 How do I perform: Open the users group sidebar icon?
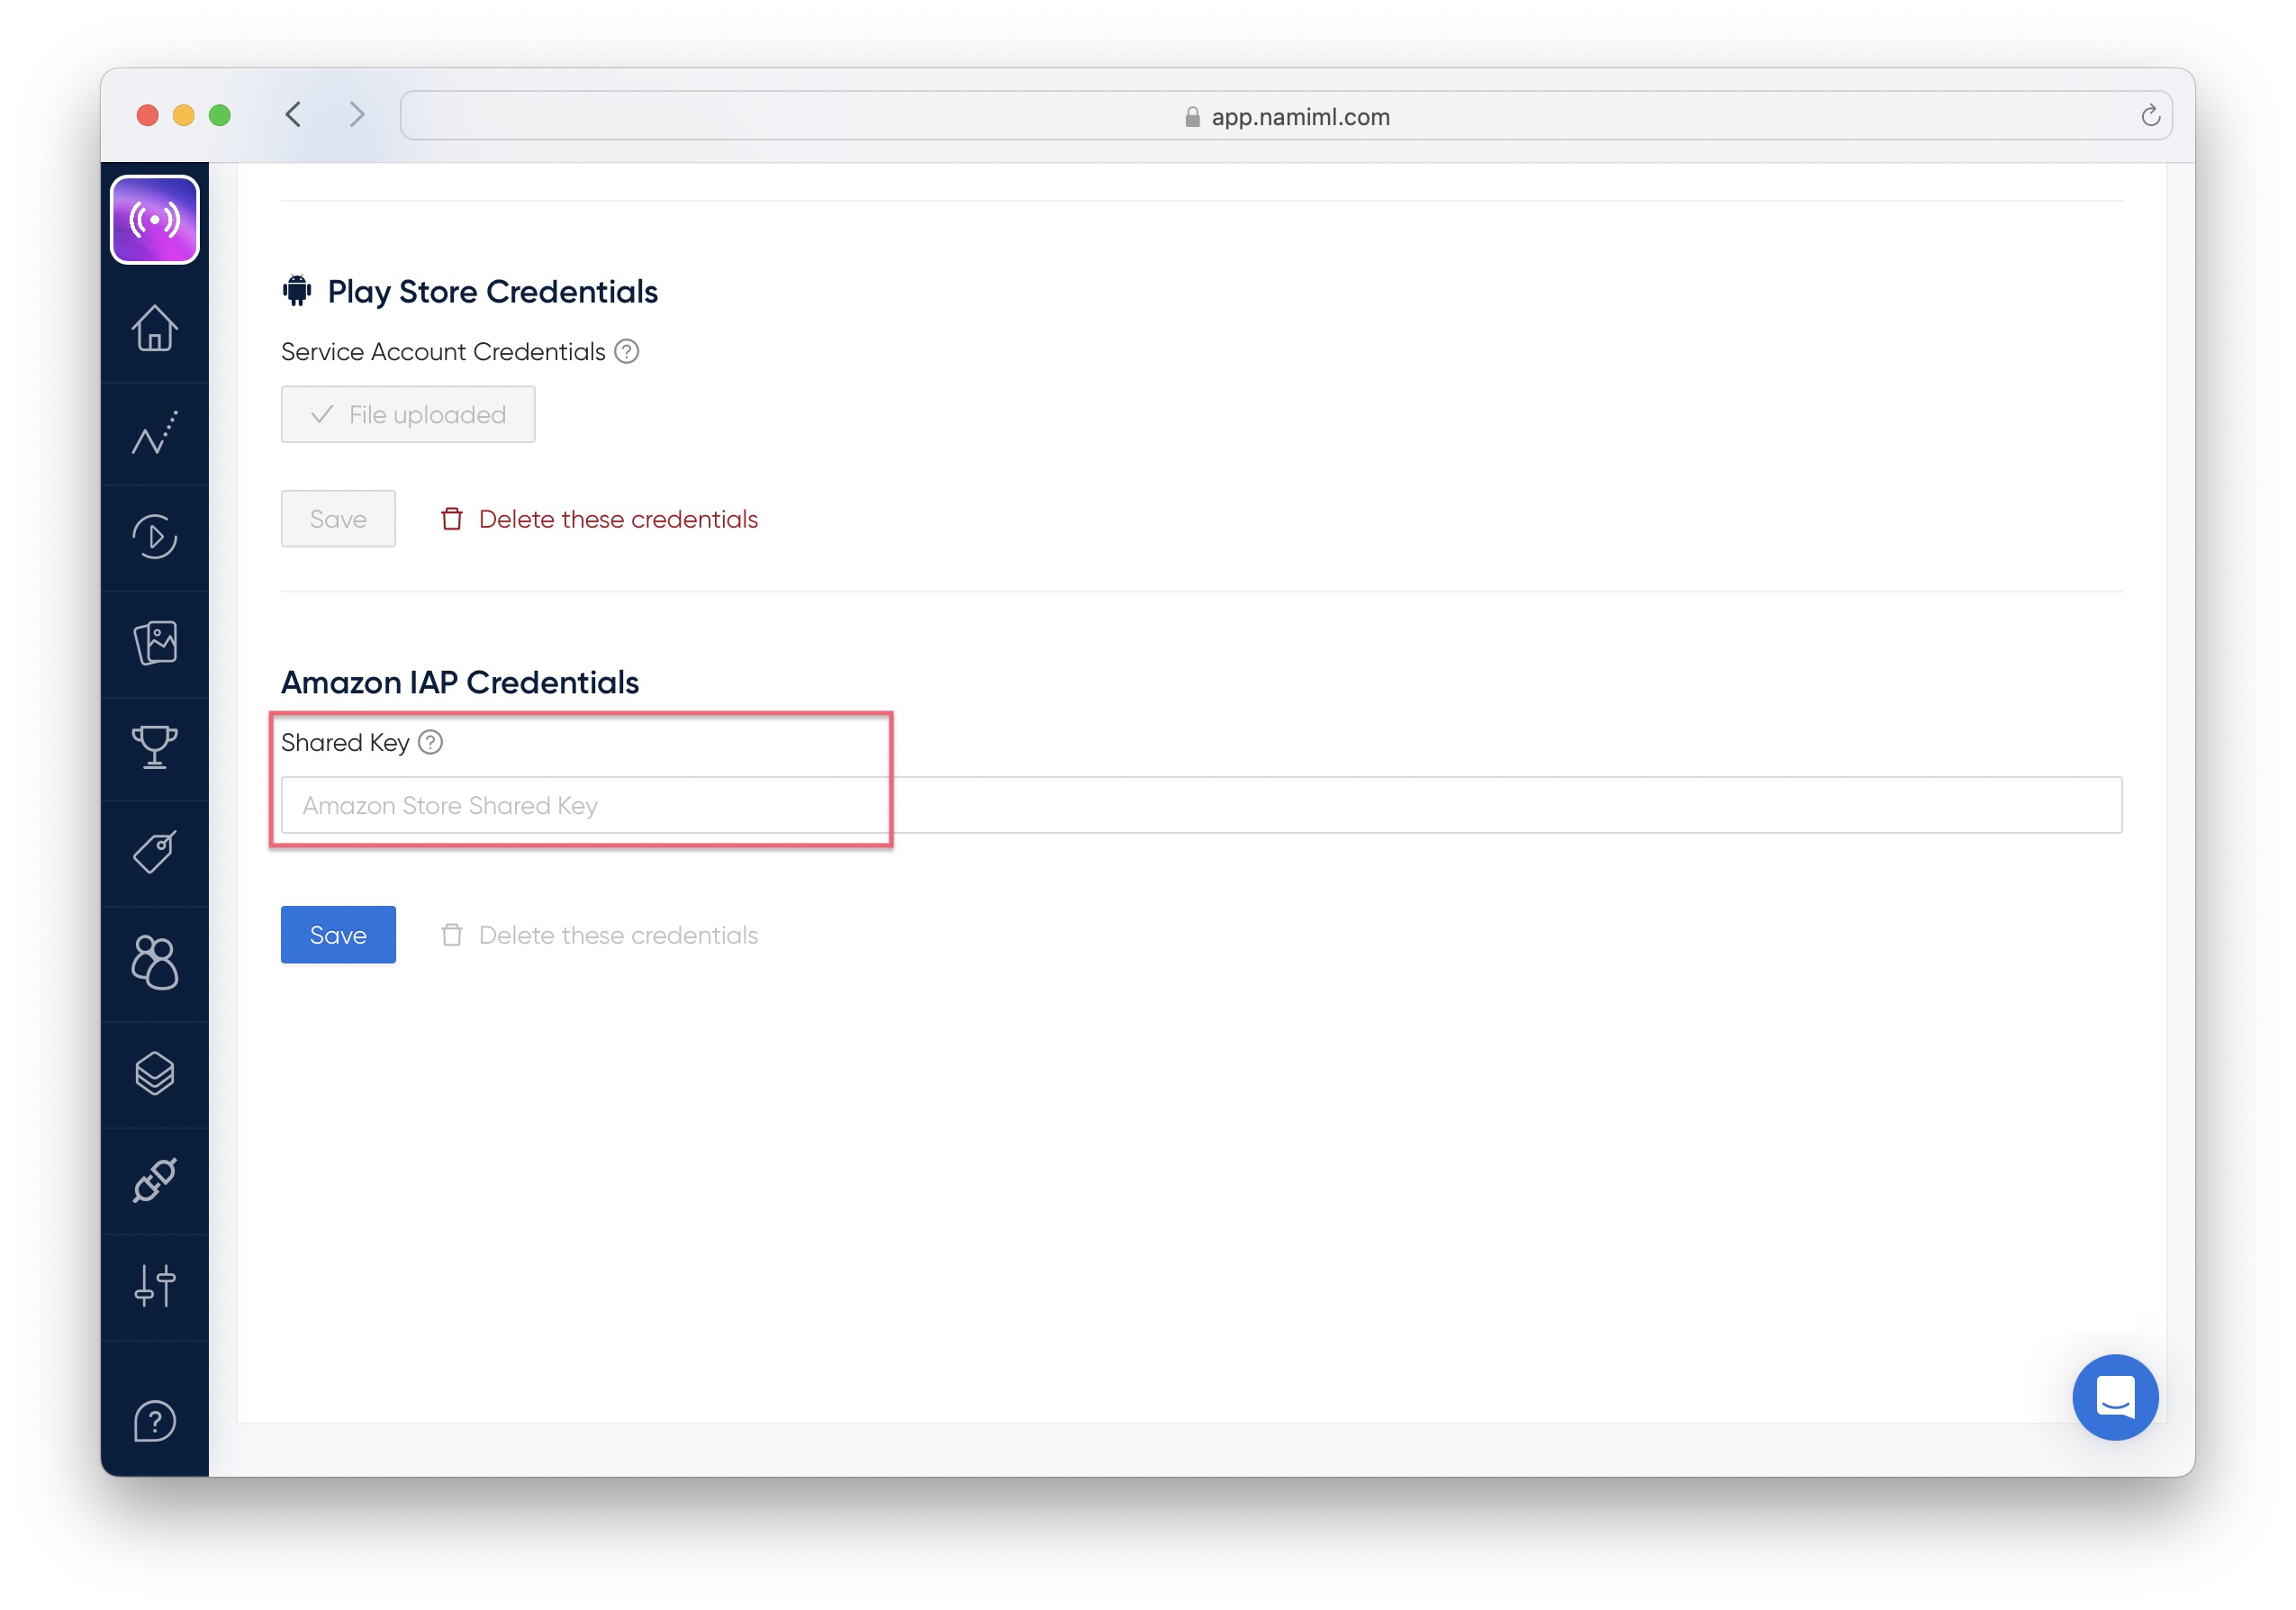point(154,963)
